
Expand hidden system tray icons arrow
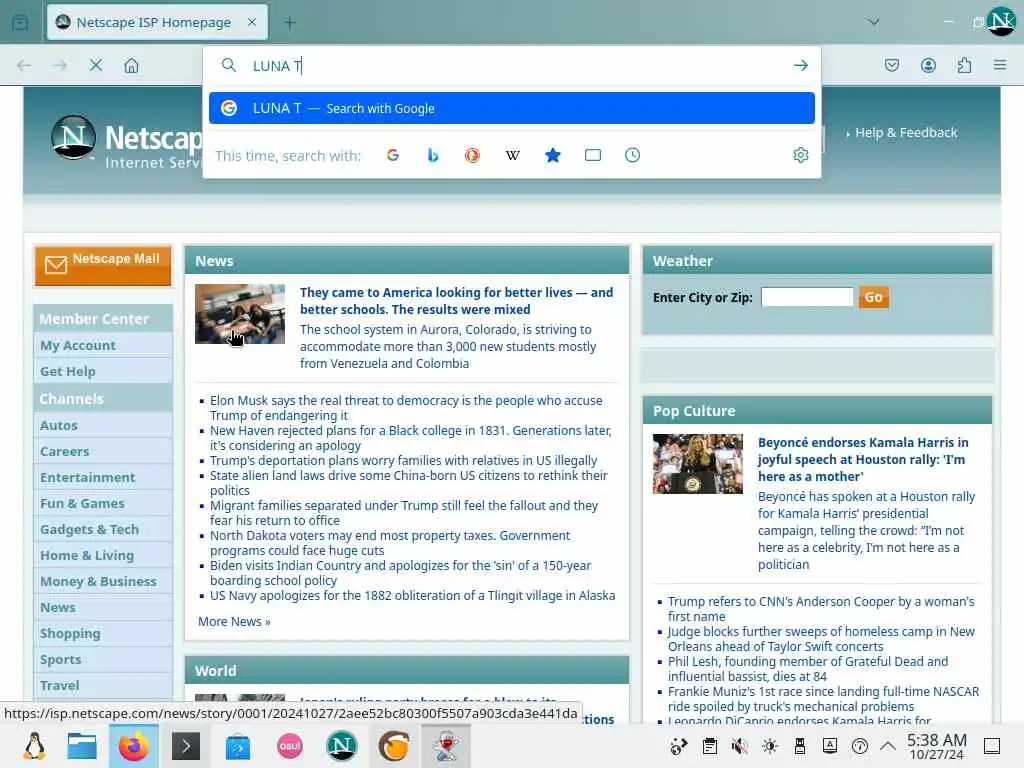coord(888,746)
